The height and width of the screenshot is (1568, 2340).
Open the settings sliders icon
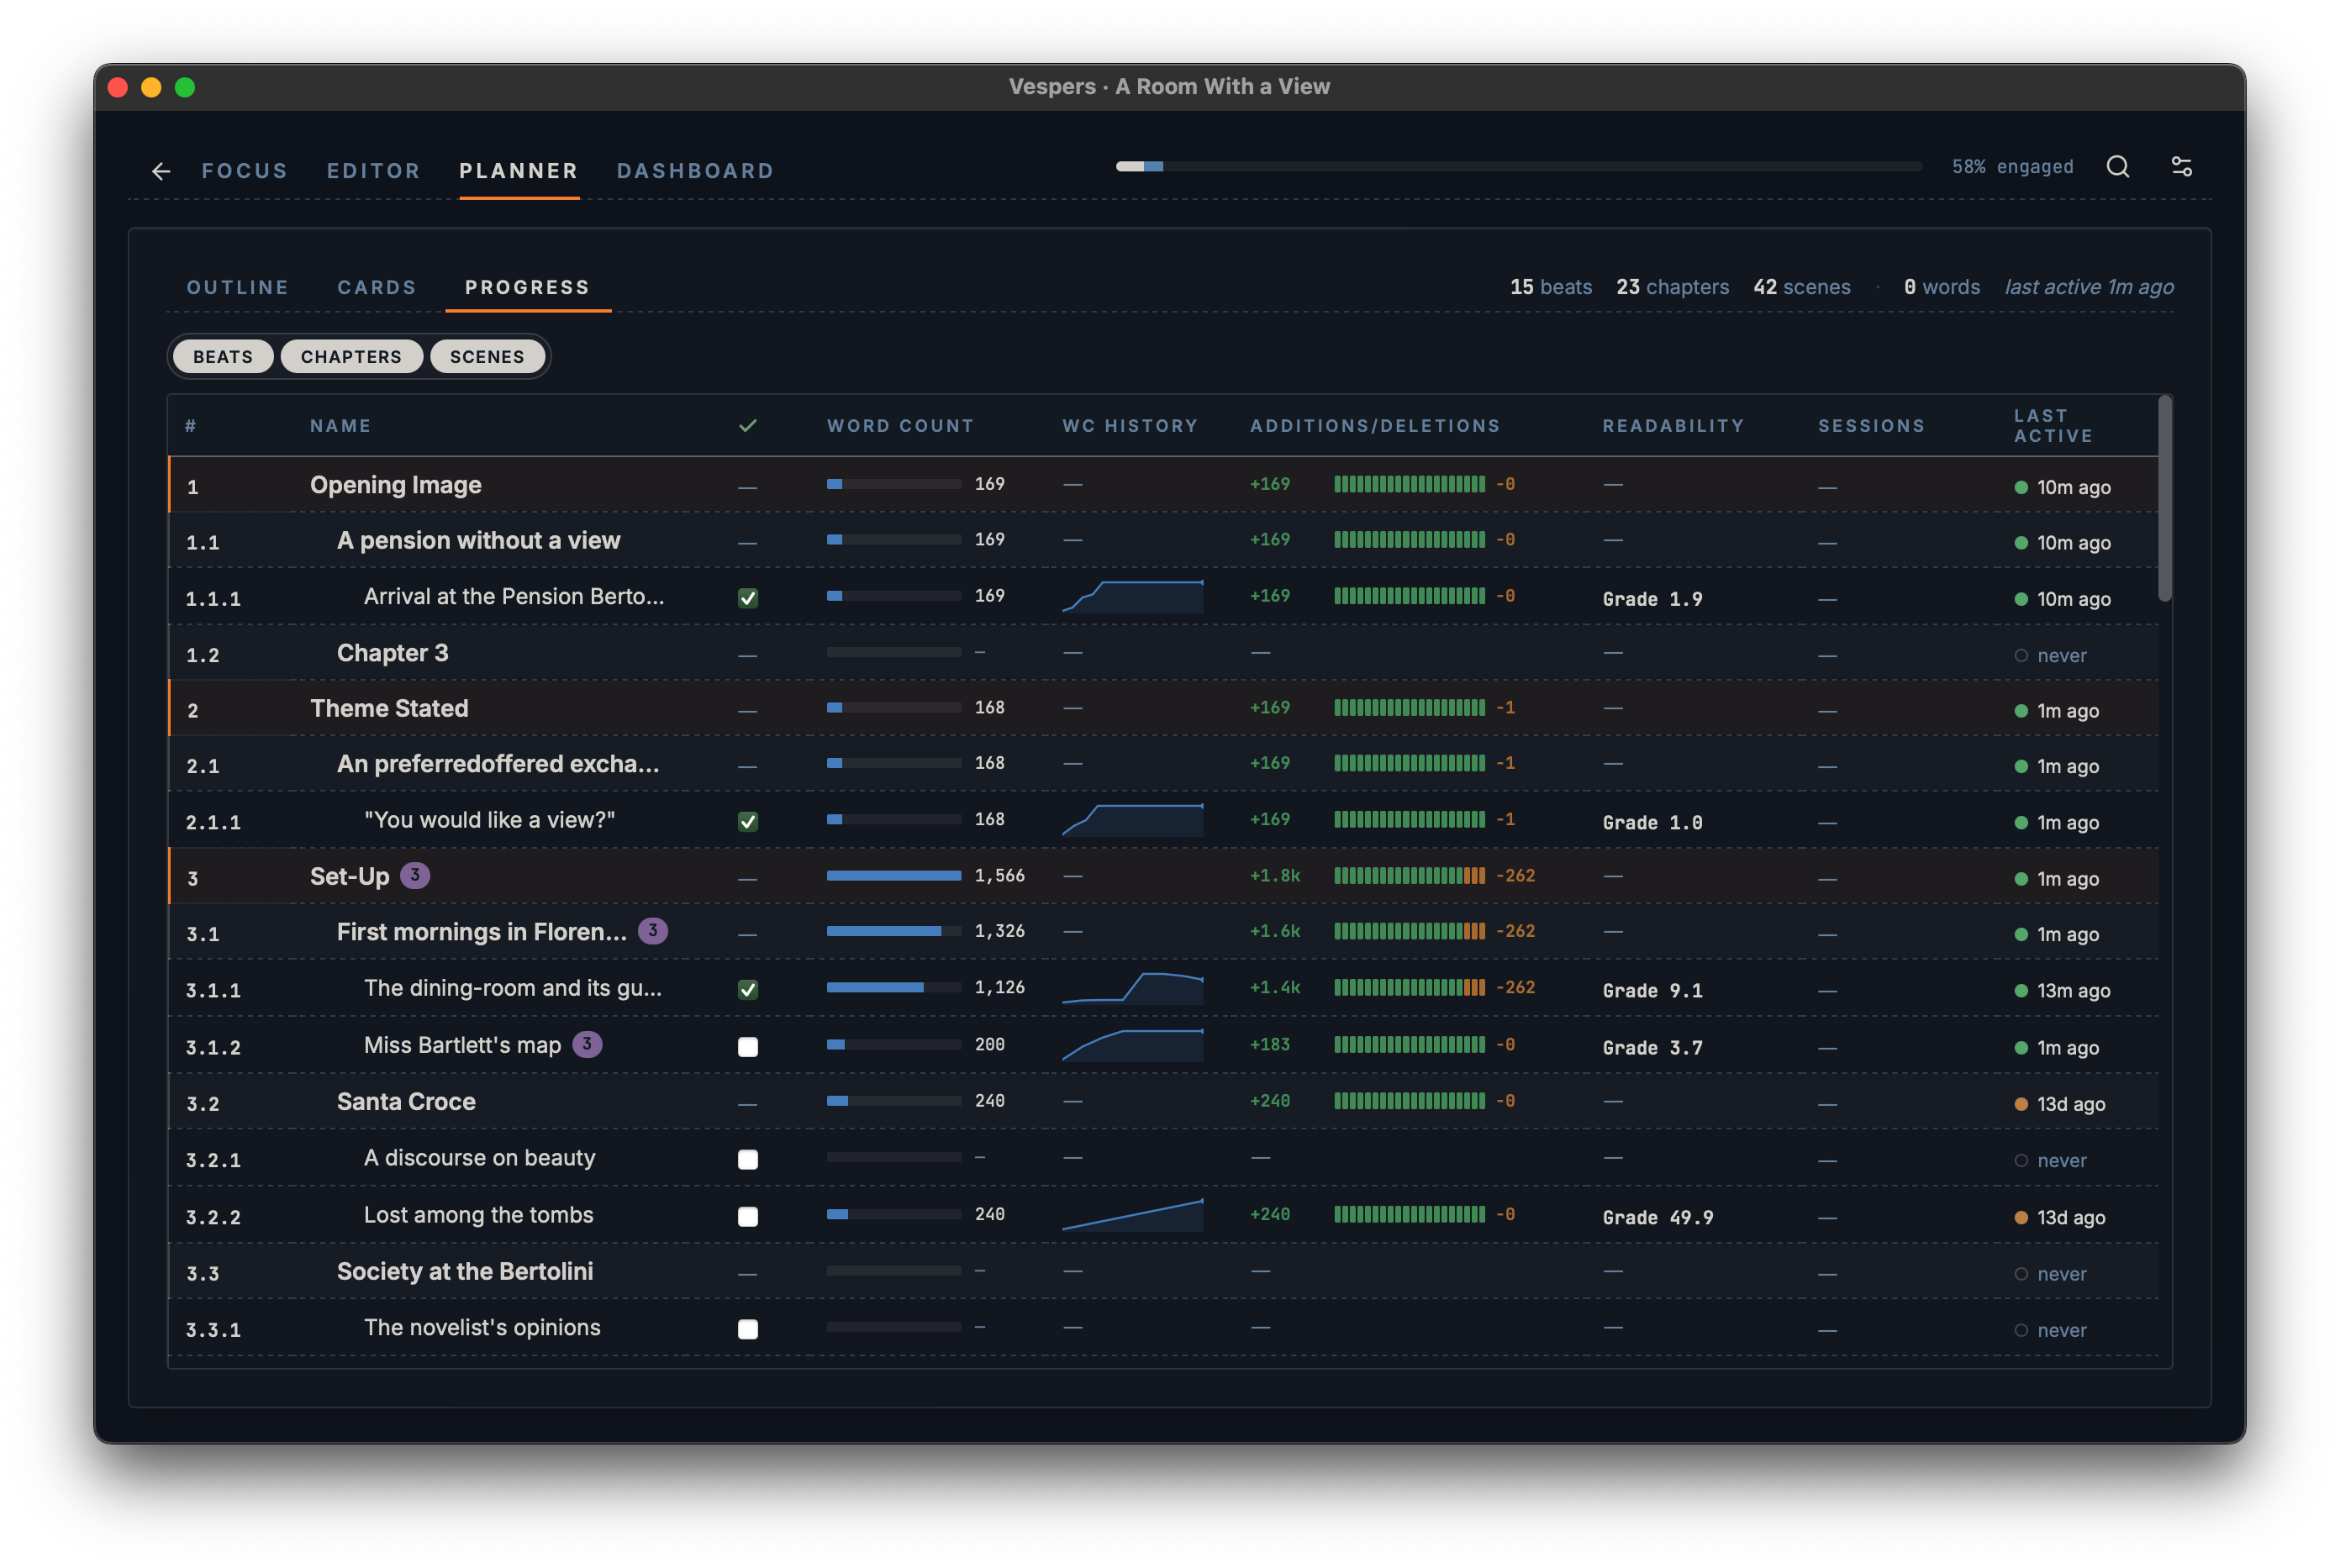point(2181,167)
